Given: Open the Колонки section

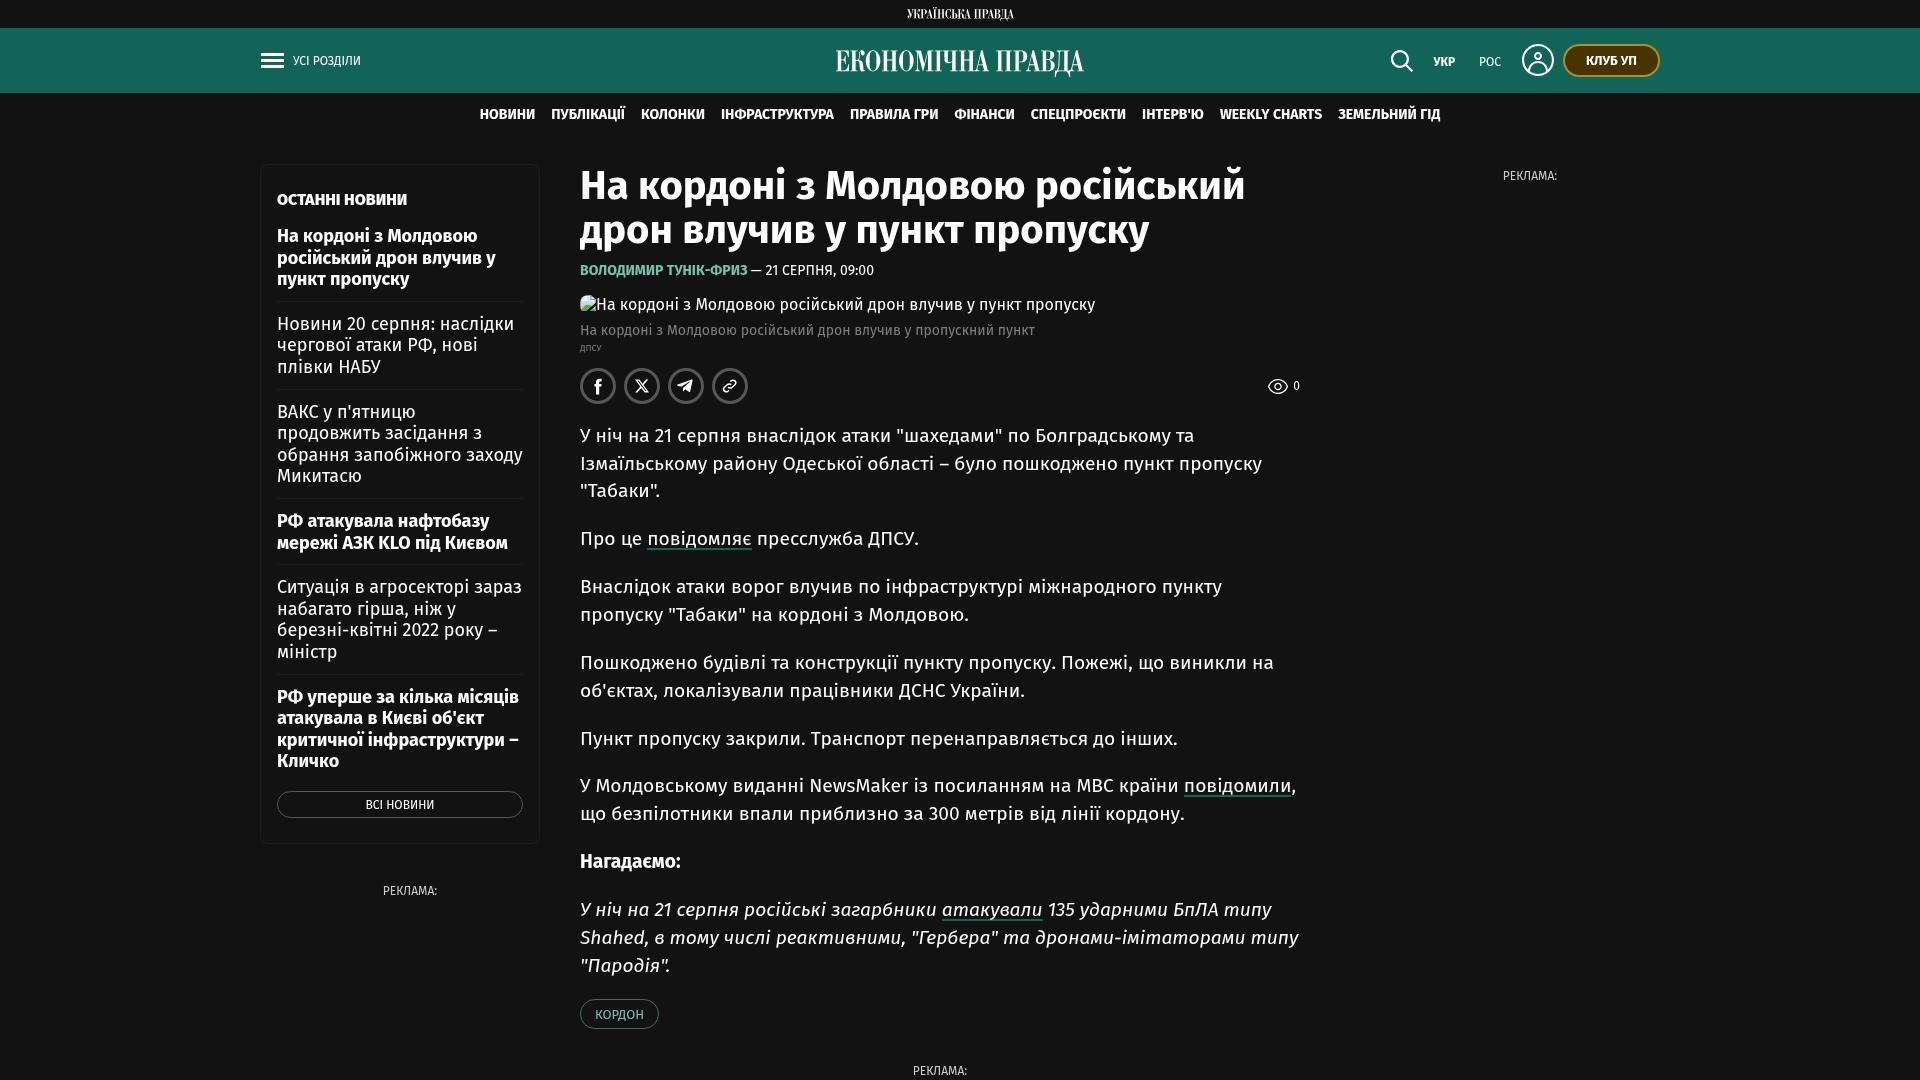Looking at the screenshot, I should point(673,115).
